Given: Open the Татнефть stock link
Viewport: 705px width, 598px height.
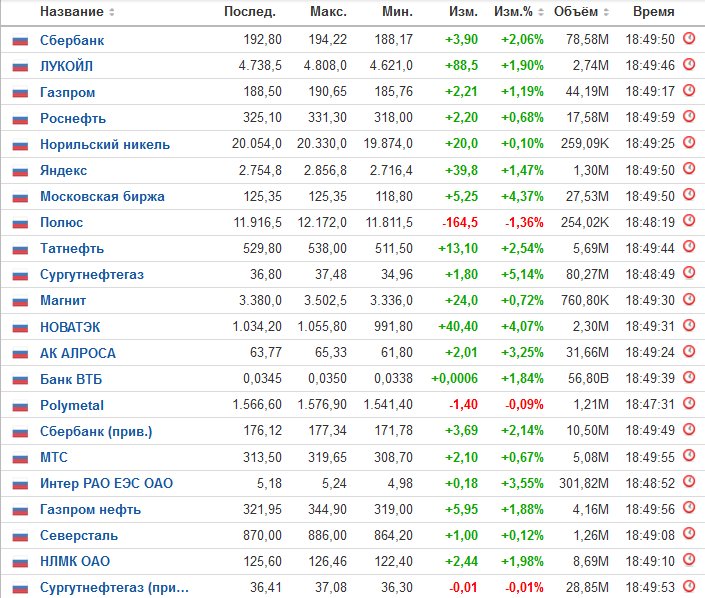Looking at the screenshot, I should (x=72, y=249).
